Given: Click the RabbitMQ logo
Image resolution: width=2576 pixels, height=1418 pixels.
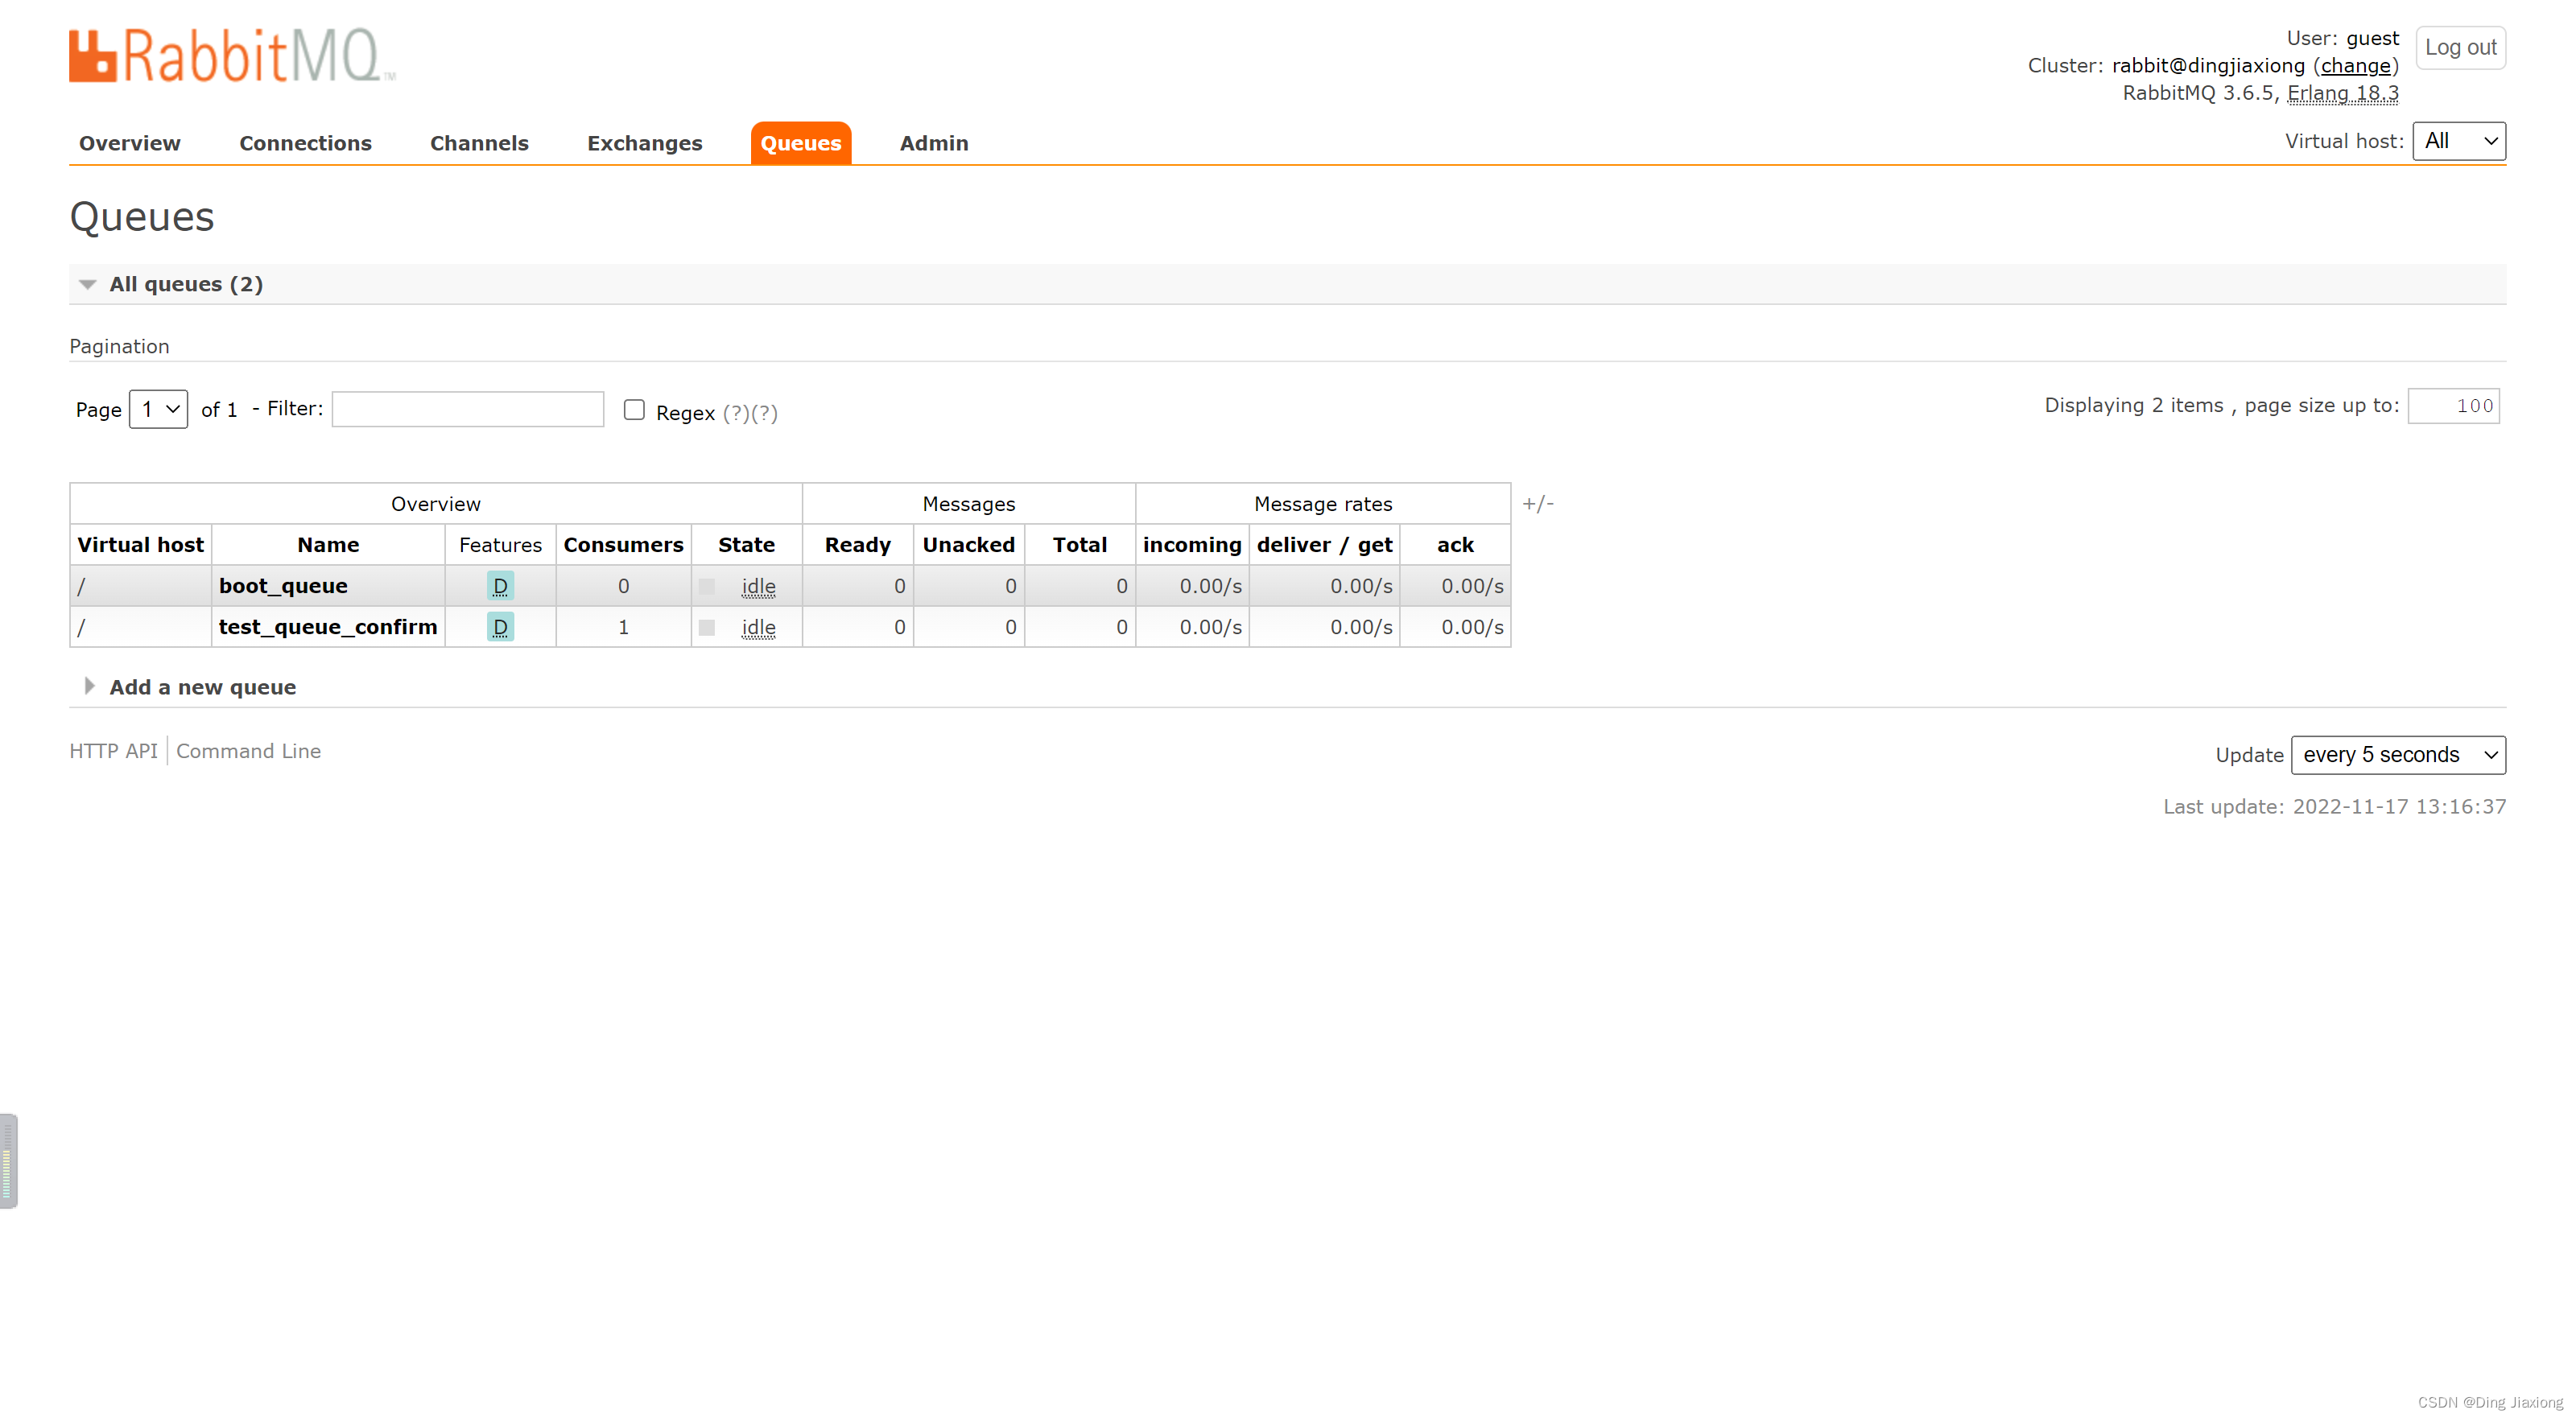Looking at the screenshot, I should [232, 55].
